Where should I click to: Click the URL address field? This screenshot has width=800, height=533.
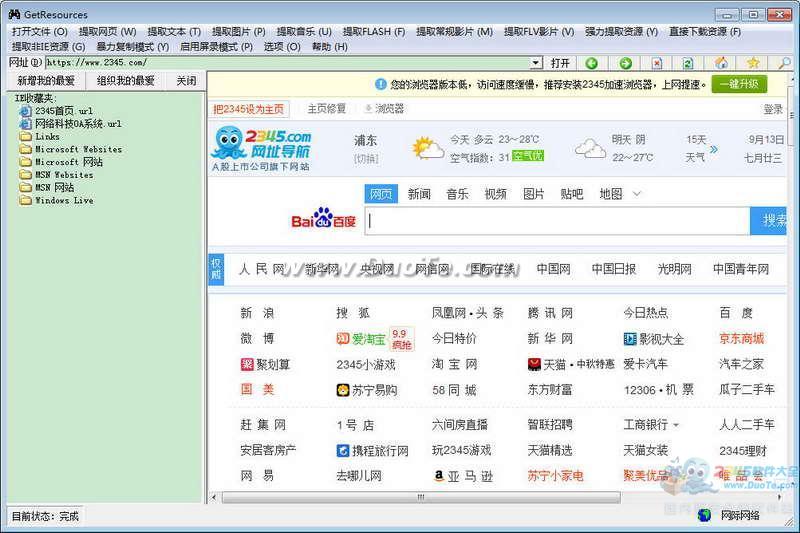[288, 63]
